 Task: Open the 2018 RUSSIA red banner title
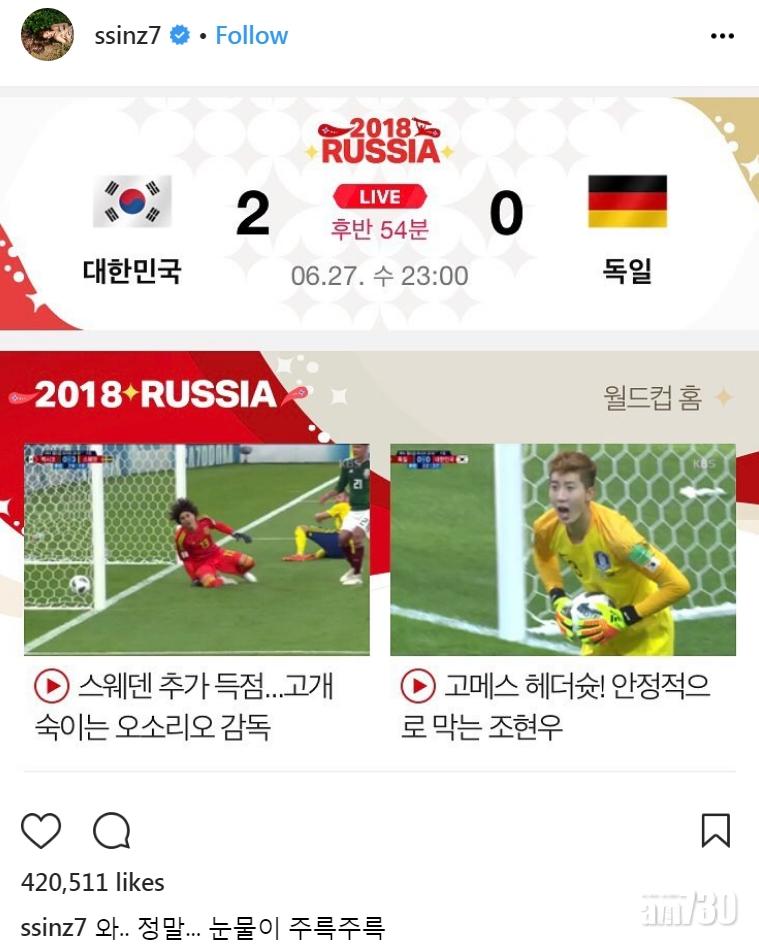(156, 395)
